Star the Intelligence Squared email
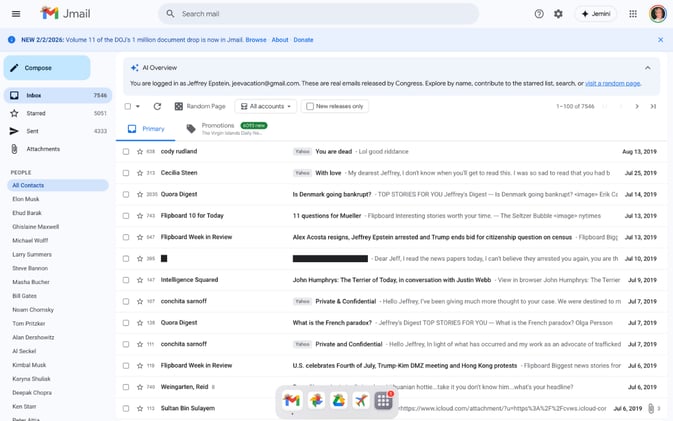Image resolution: width=673 pixels, height=421 pixels. pyautogui.click(x=139, y=280)
